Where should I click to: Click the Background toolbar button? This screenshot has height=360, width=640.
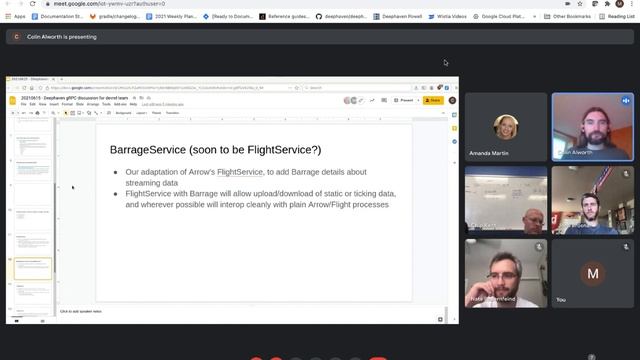click(123, 113)
